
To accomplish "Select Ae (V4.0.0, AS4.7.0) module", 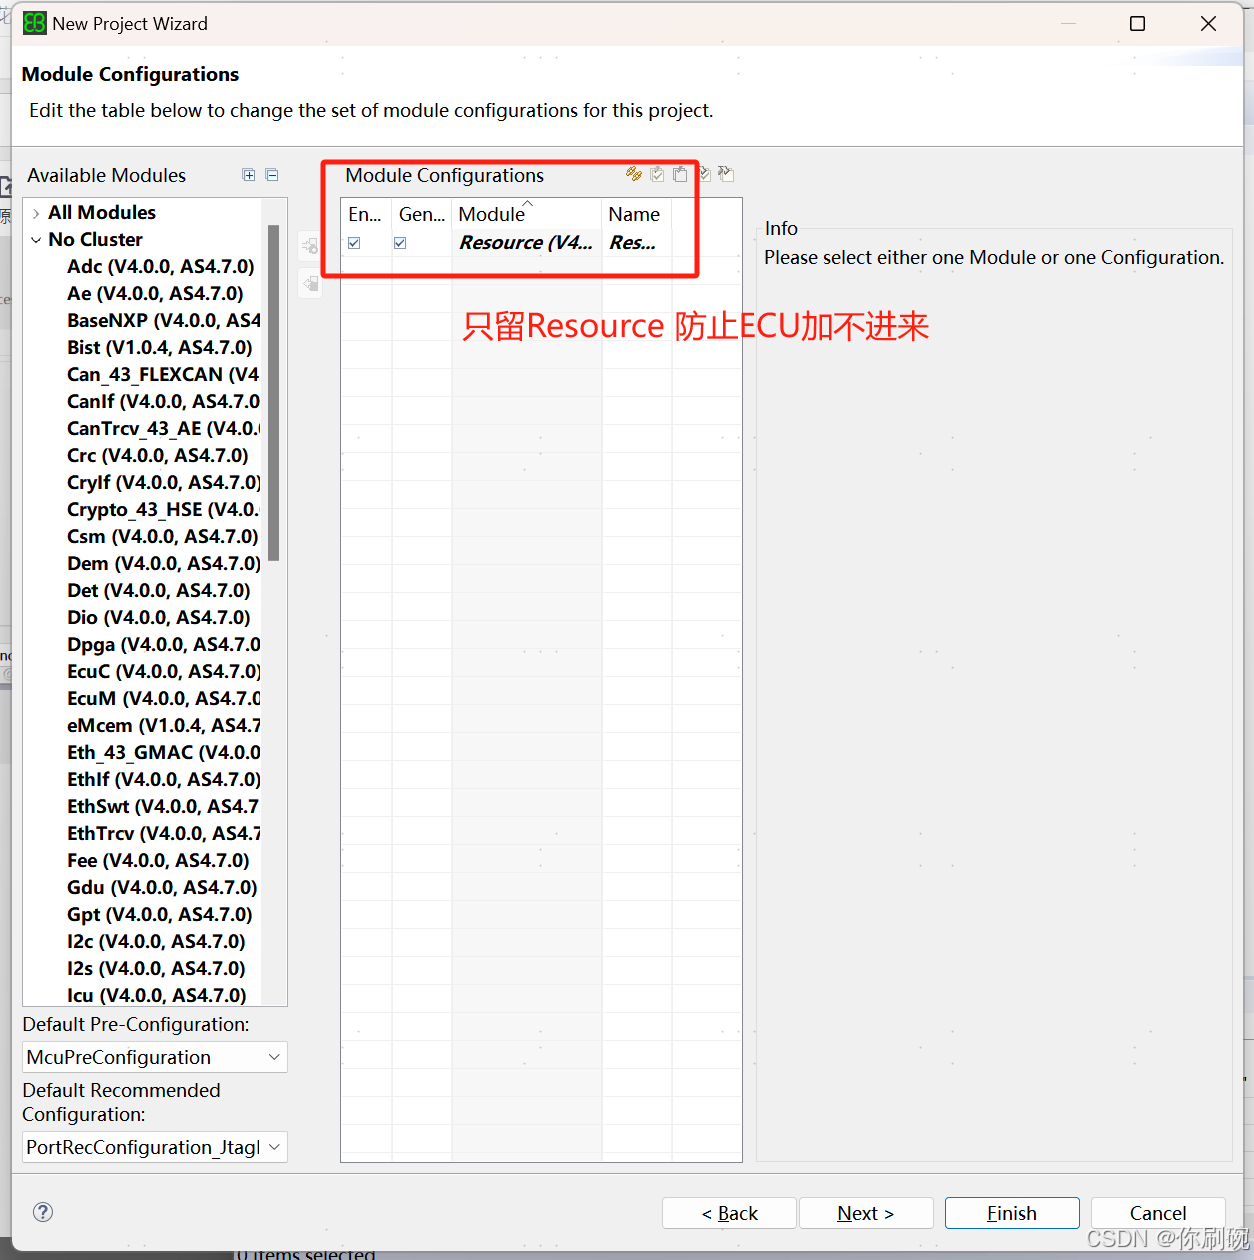I will (155, 294).
